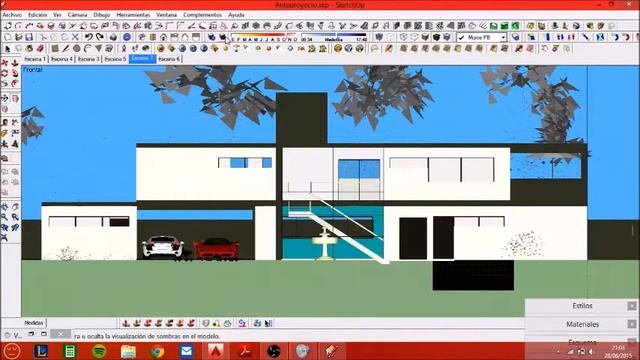
Task: Open Mail app from the taskbar
Action: [x=186, y=351]
